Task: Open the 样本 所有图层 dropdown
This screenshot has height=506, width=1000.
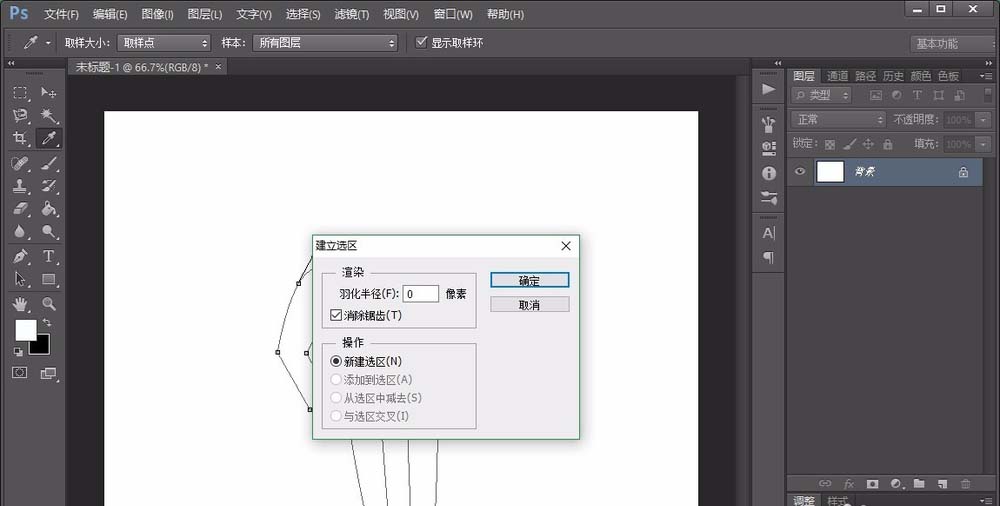Action: [x=325, y=43]
